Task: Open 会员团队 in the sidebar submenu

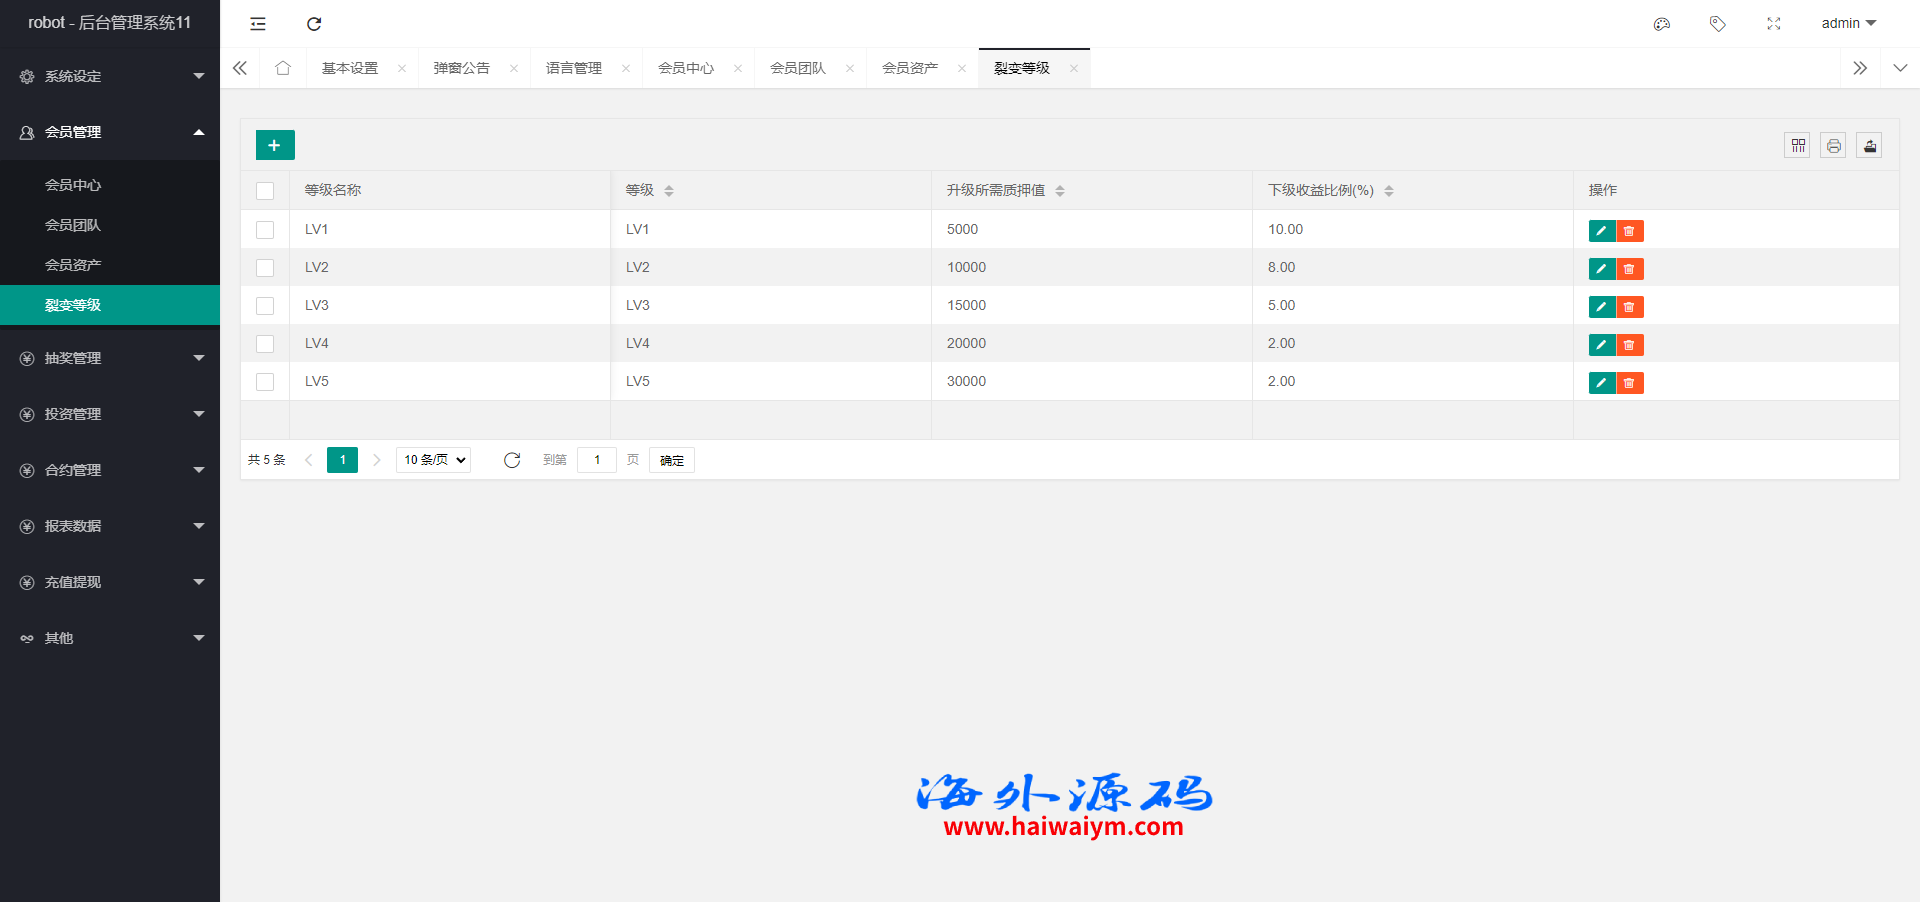Action: [x=73, y=225]
